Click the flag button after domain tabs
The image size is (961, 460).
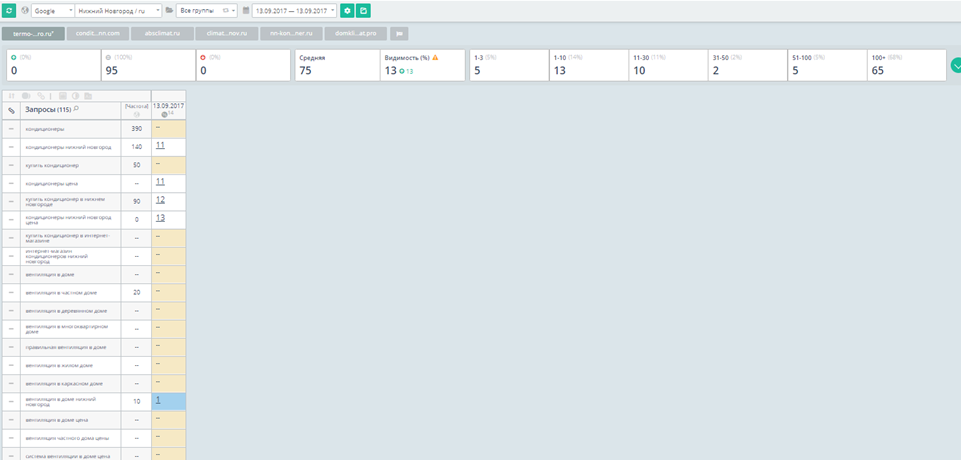(x=399, y=34)
